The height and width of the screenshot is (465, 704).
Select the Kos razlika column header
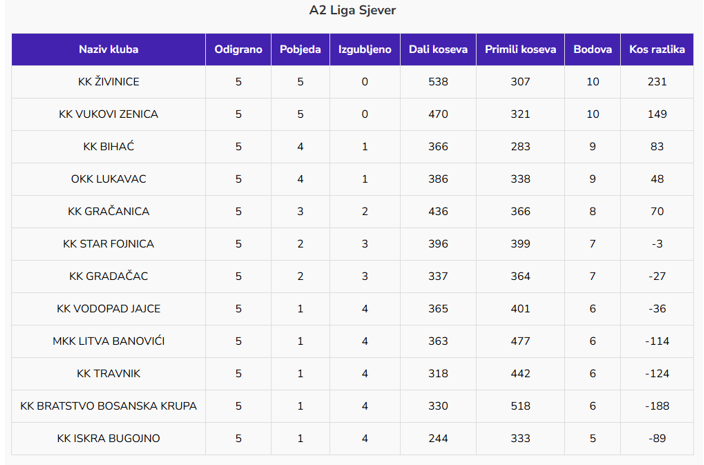click(x=657, y=49)
